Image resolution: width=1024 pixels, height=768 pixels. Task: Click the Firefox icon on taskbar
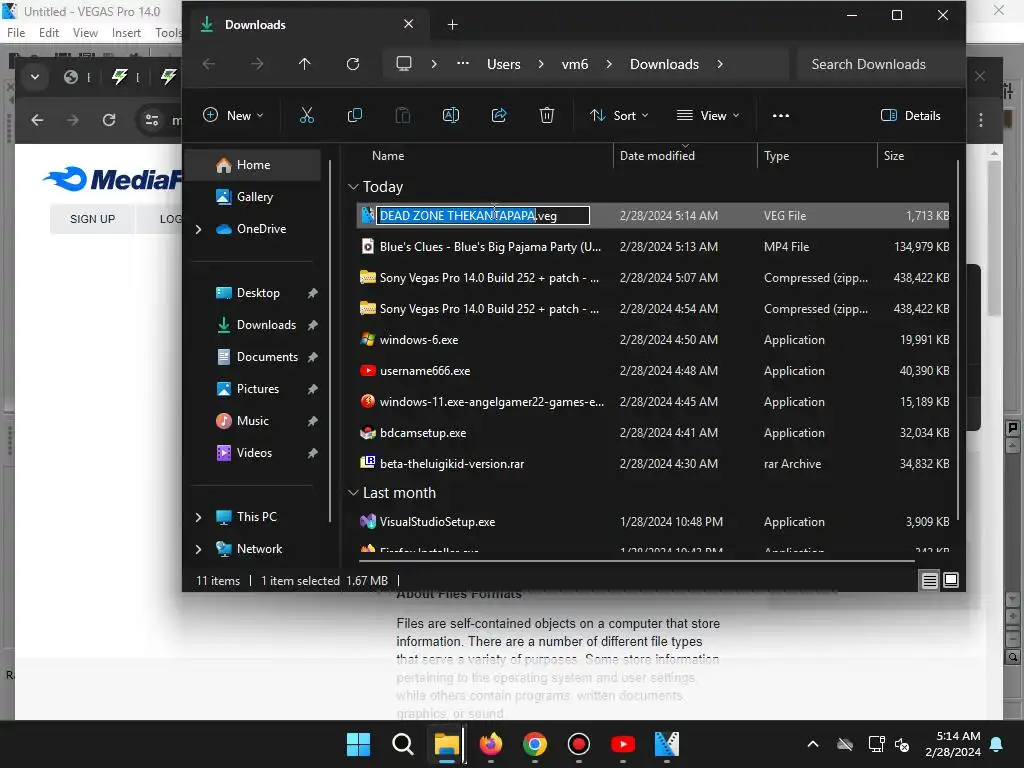tap(490, 744)
